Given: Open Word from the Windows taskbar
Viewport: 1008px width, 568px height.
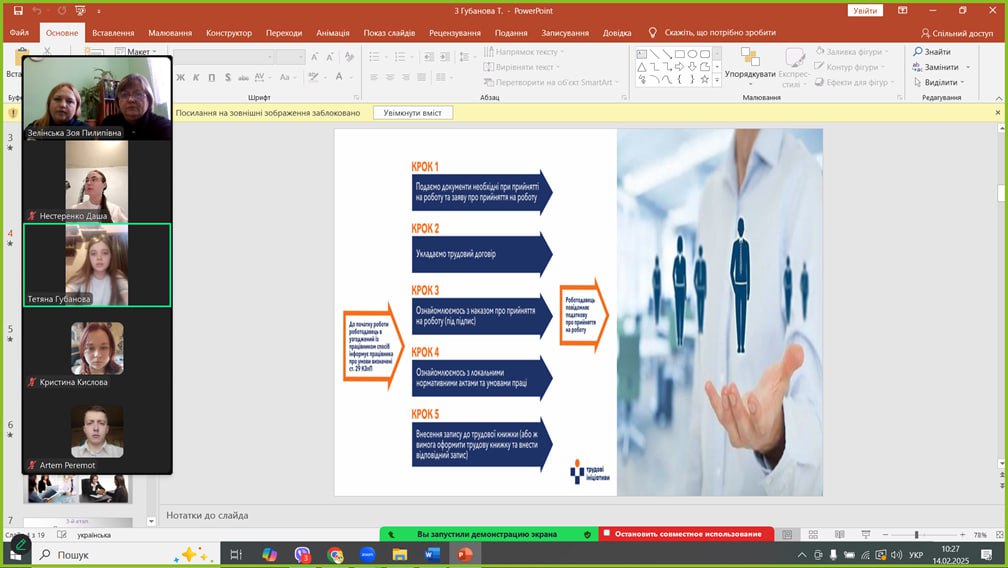Looking at the screenshot, I should coord(432,554).
